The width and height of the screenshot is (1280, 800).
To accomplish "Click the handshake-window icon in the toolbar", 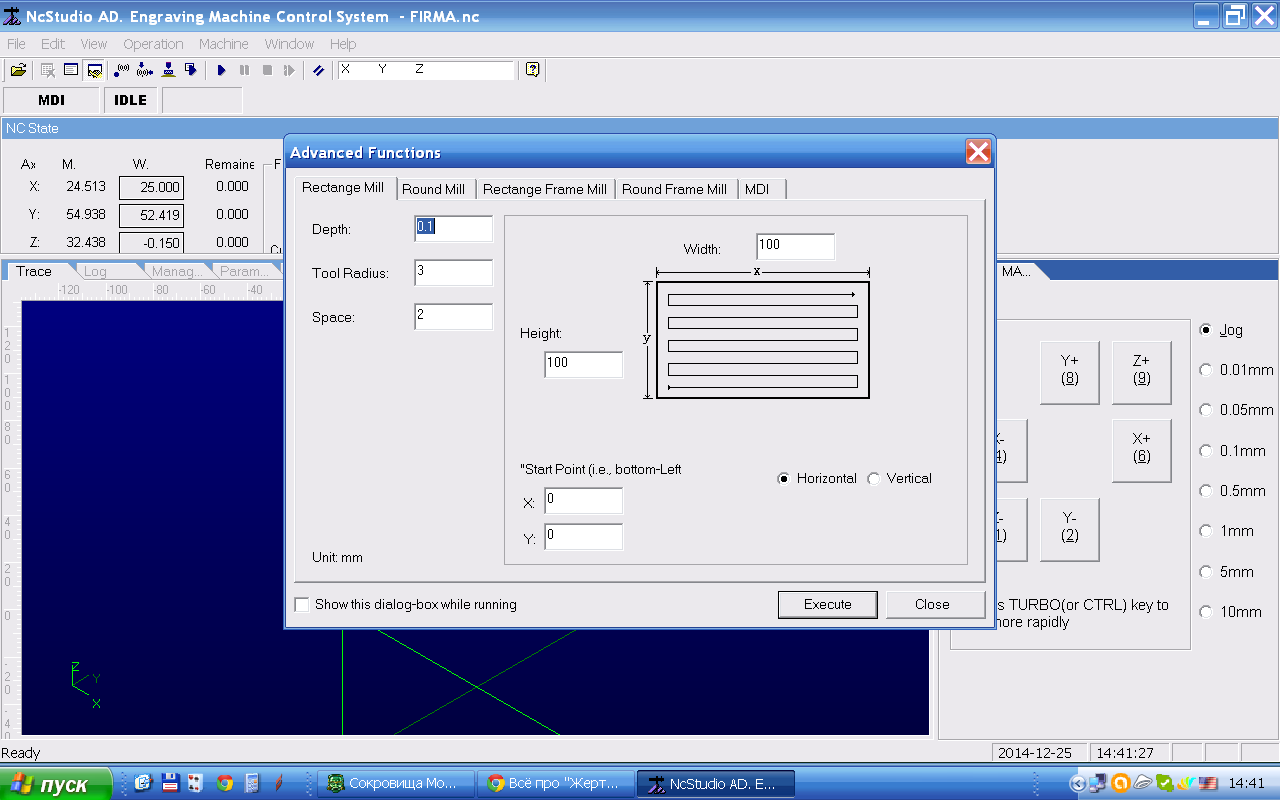I will [x=95, y=70].
